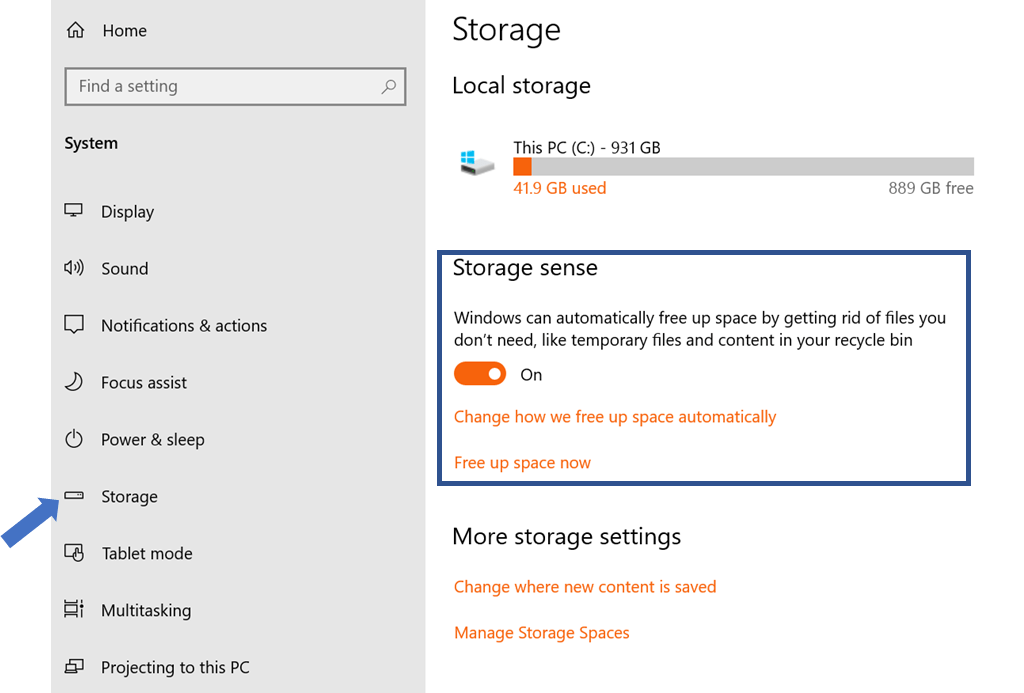Click the Notifications & actions icon

(74, 325)
